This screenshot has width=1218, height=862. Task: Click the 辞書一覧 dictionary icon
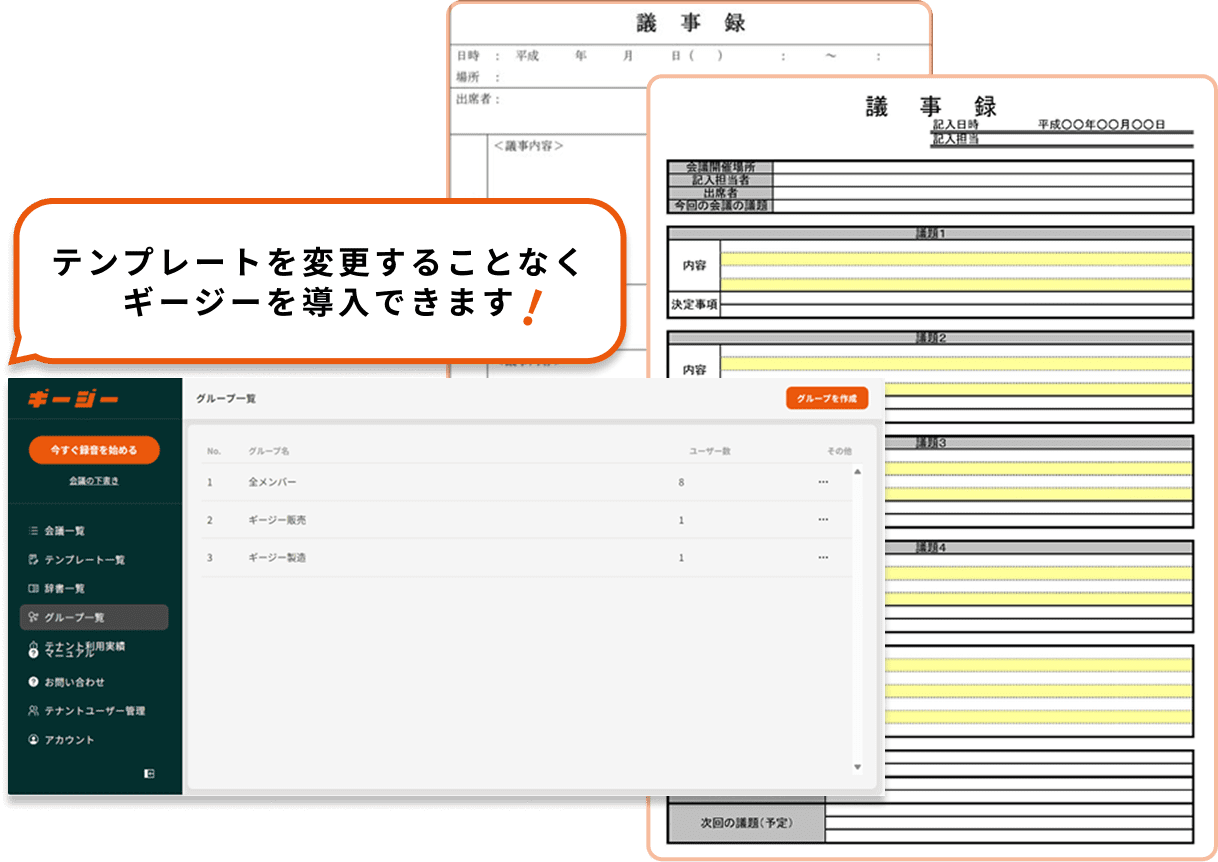pyautogui.click(x=33, y=589)
